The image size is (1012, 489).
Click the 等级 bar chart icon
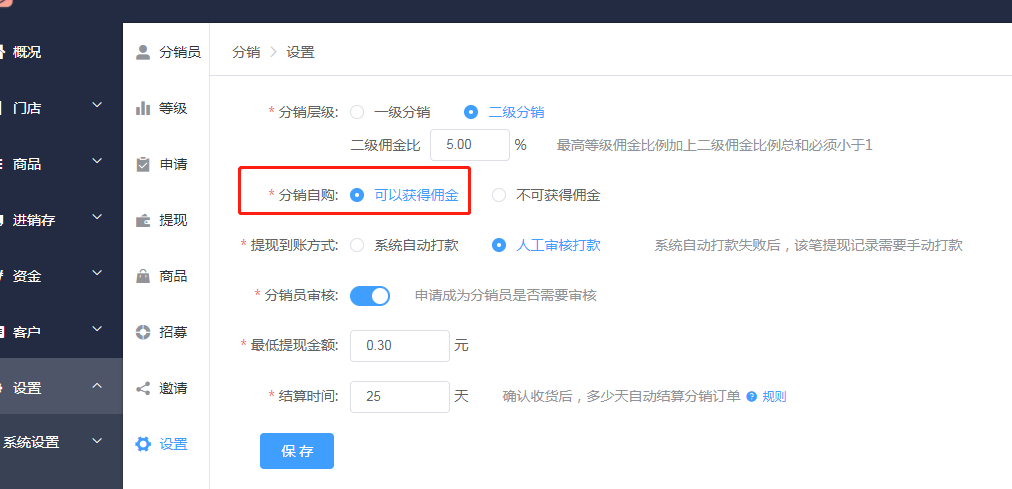coord(143,108)
